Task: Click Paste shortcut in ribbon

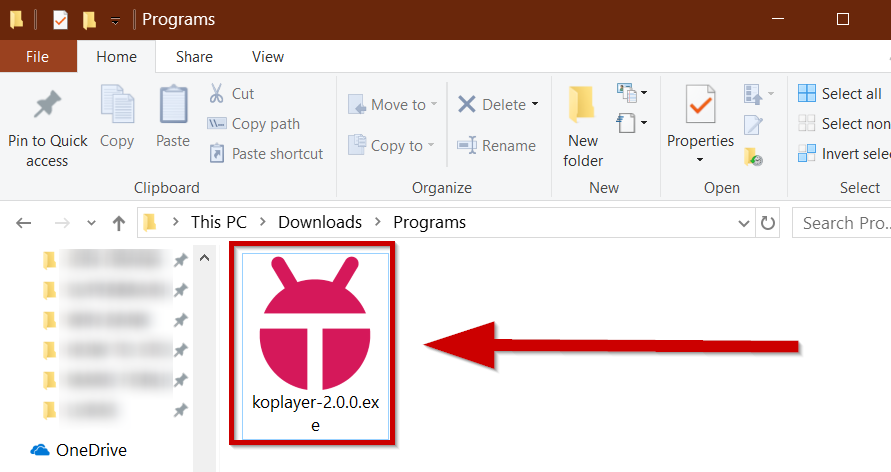Action: point(265,153)
